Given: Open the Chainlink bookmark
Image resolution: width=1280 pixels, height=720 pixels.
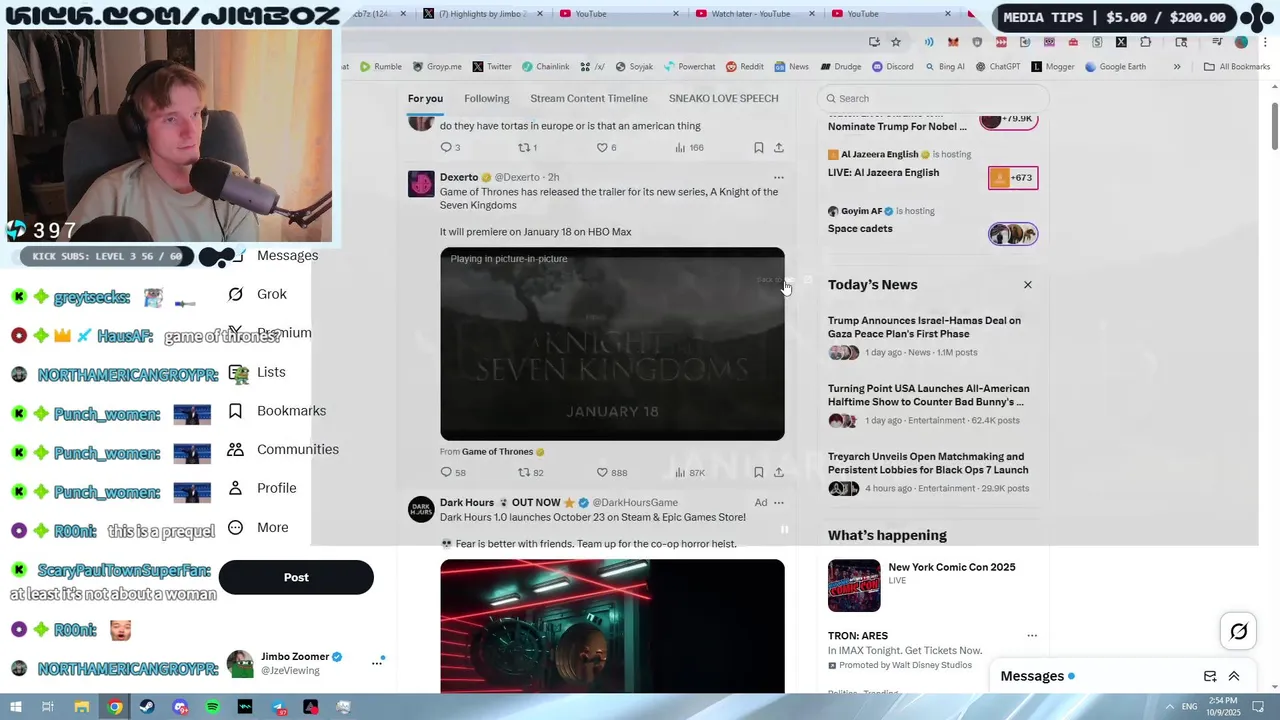Looking at the screenshot, I should [545, 67].
